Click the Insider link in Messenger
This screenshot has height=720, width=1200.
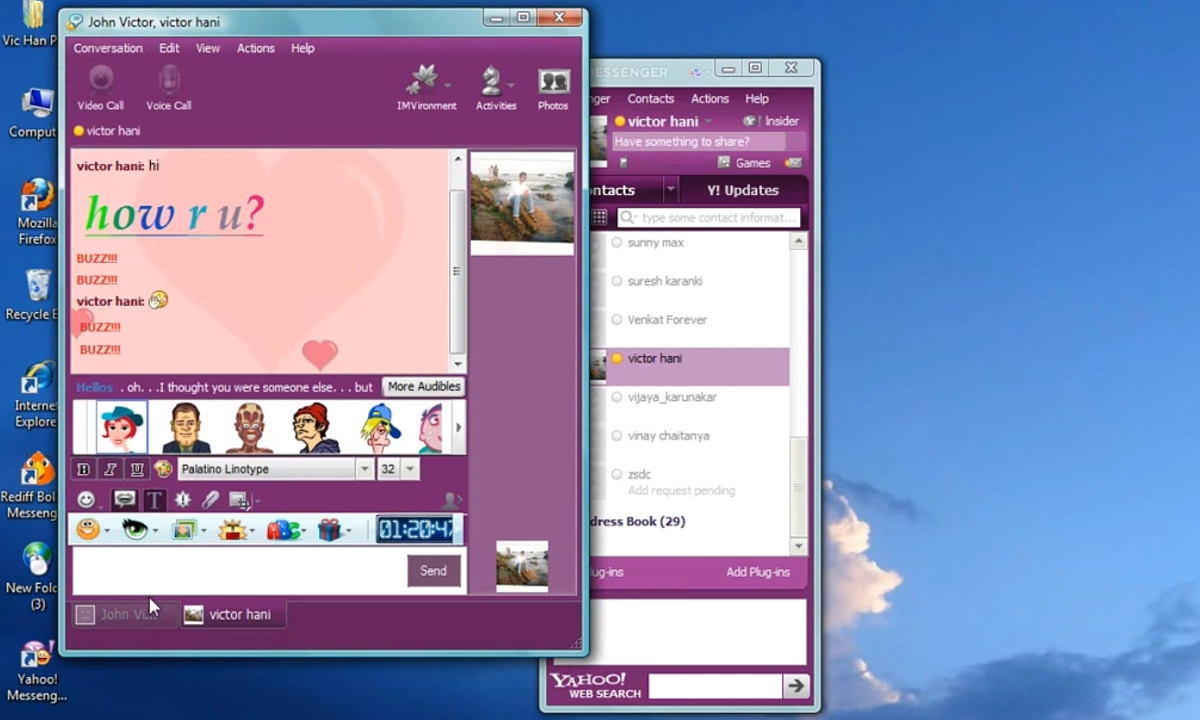coord(781,121)
